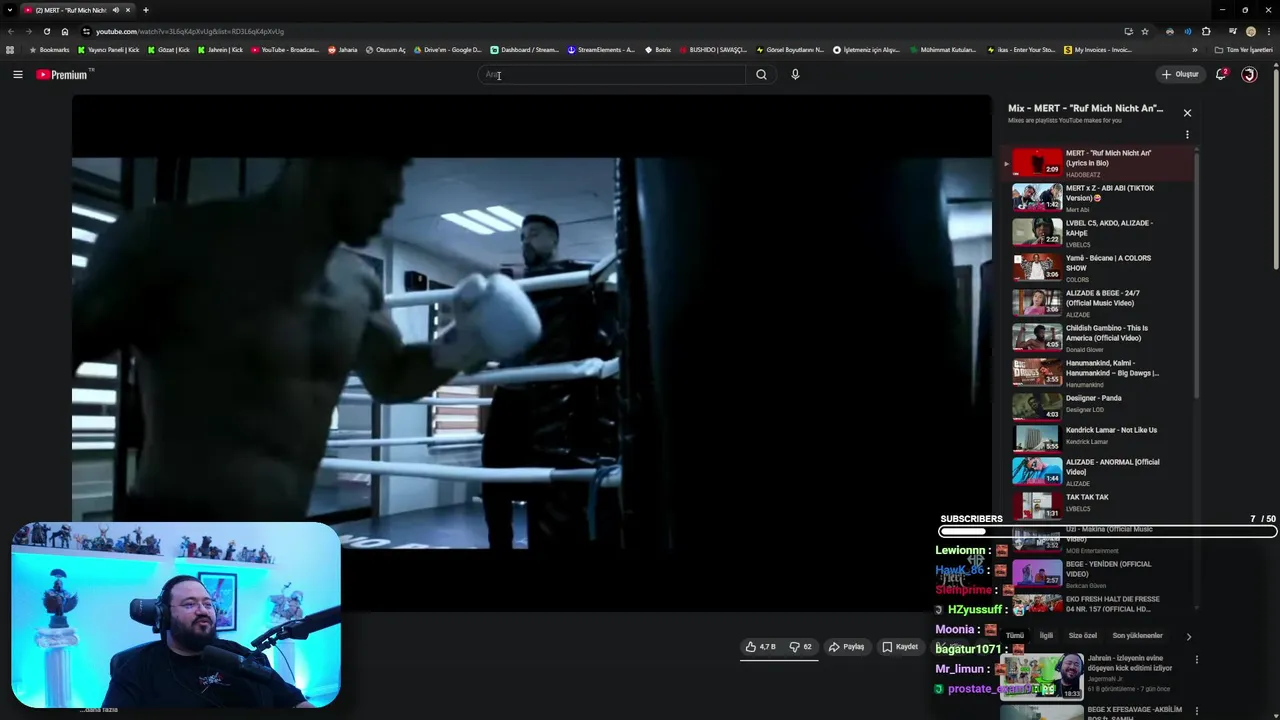This screenshot has height=720, width=1280.
Task: Open the account avatar menu
Action: 1249,74
